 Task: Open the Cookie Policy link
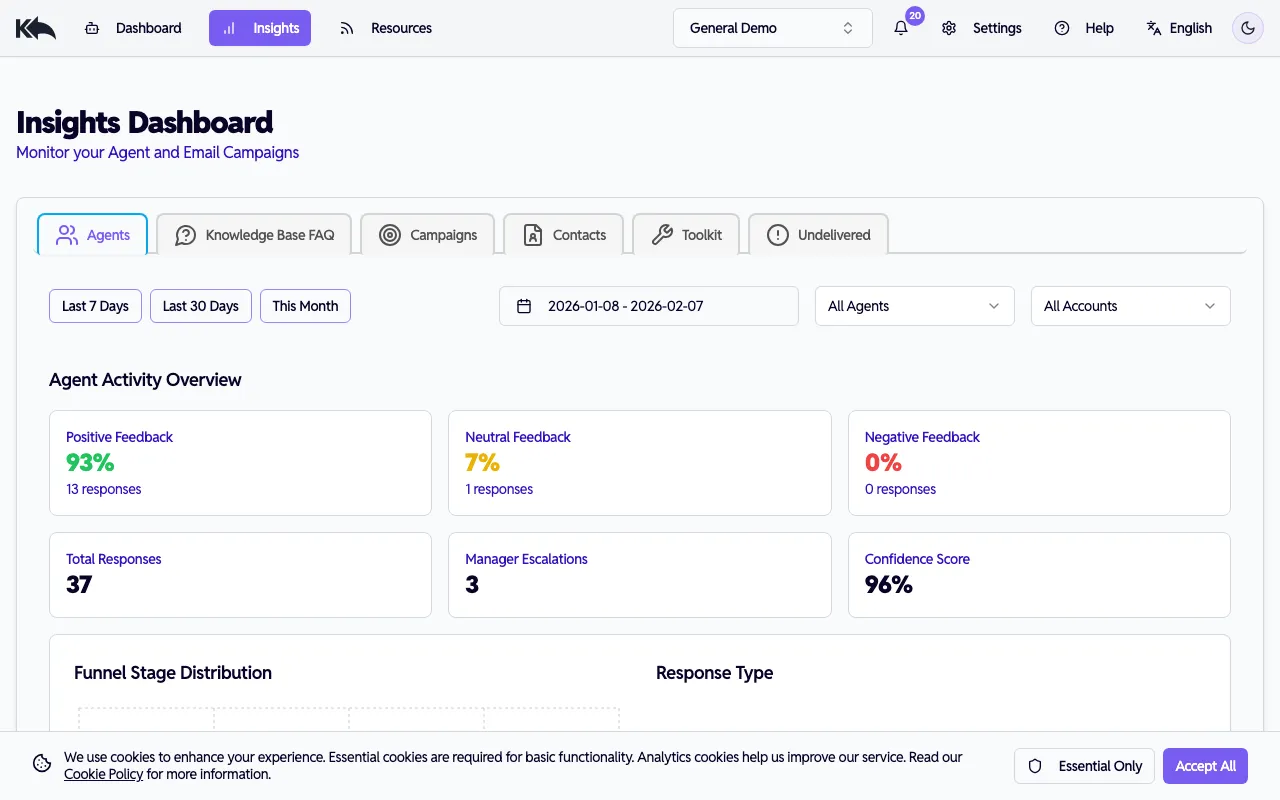click(103, 773)
